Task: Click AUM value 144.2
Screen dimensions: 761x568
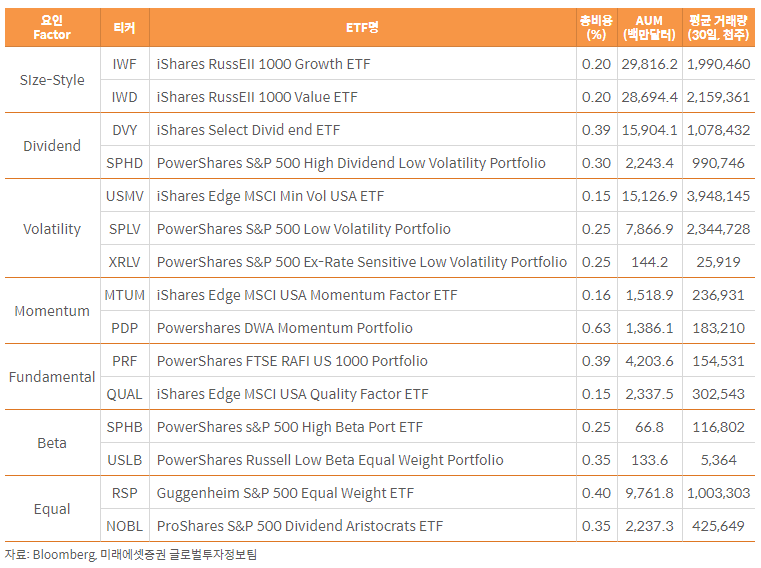Action: pyautogui.click(x=649, y=262)
